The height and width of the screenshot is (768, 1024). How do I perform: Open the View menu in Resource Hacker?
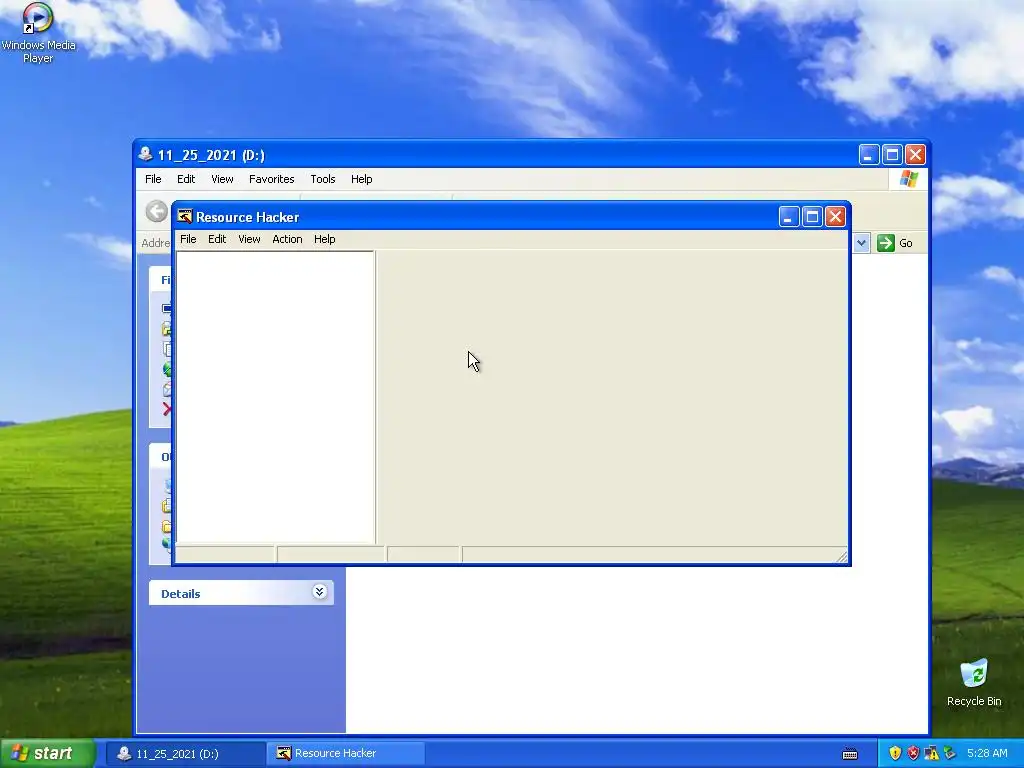[249, 239]
